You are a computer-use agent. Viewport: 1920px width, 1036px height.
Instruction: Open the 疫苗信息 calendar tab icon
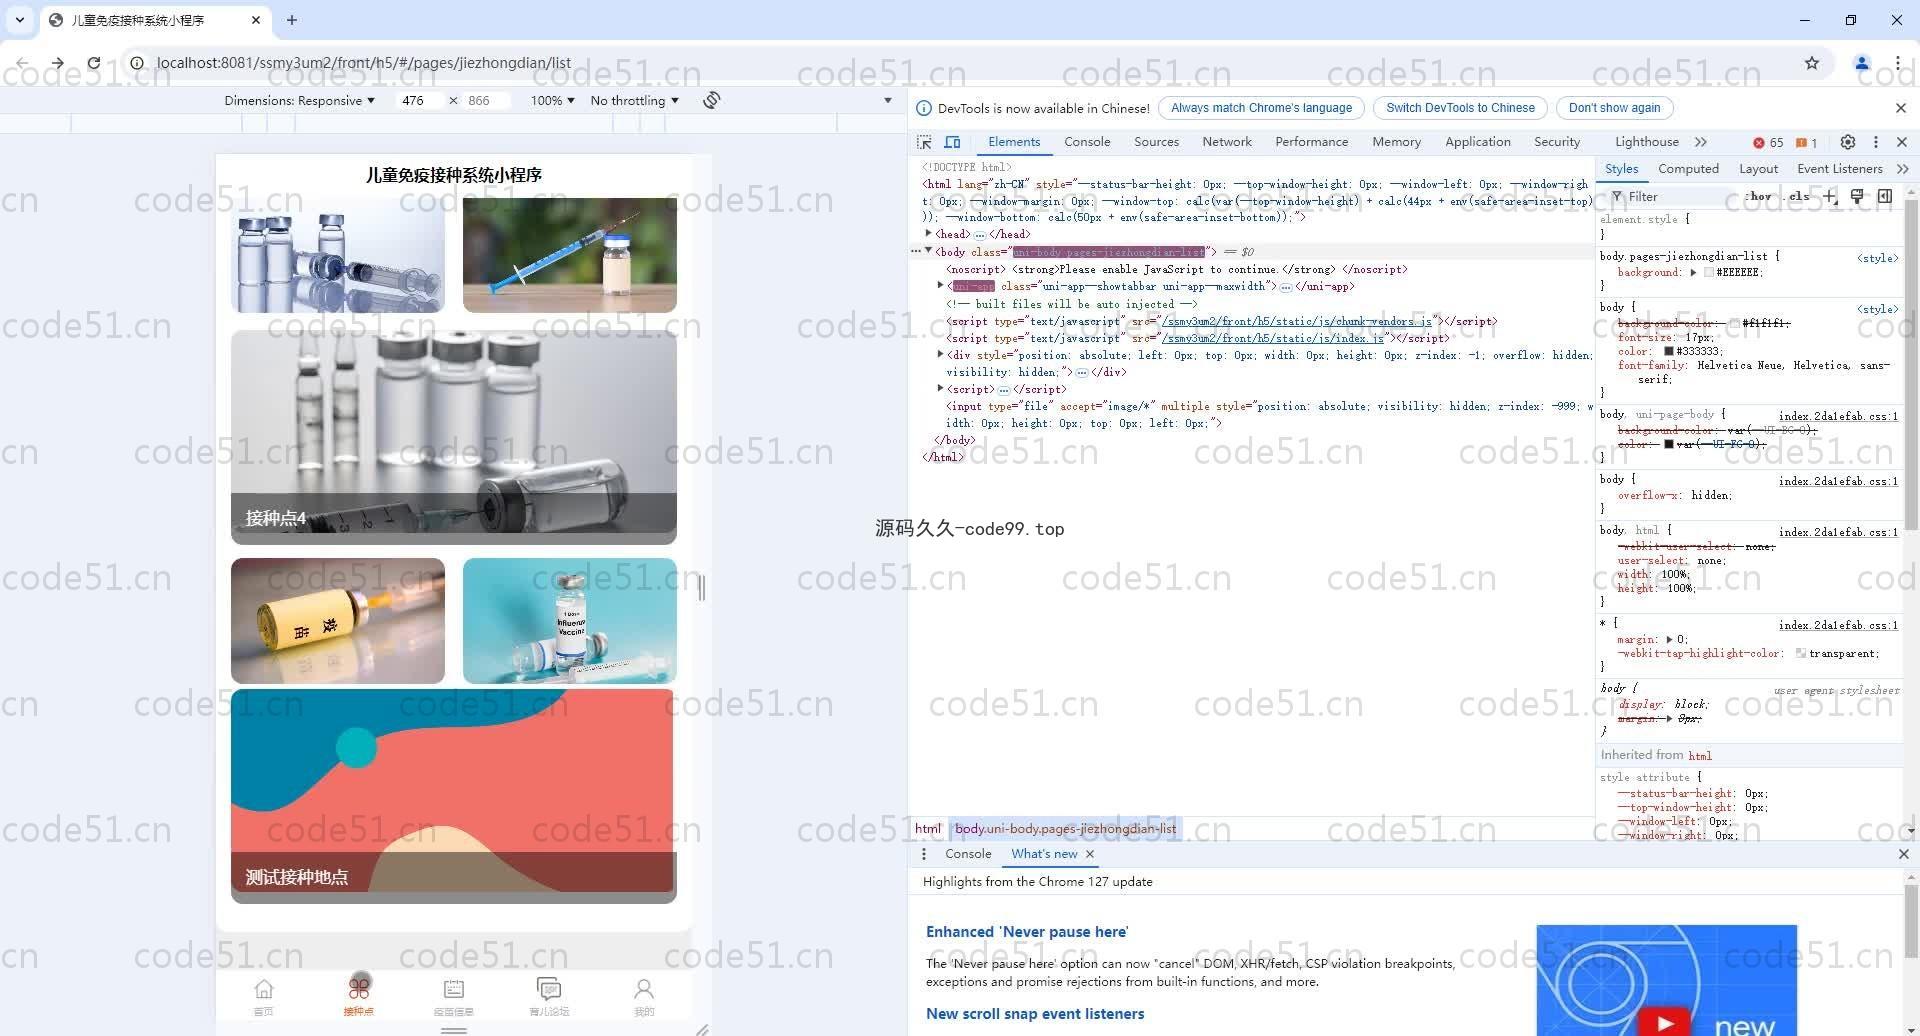454,989
